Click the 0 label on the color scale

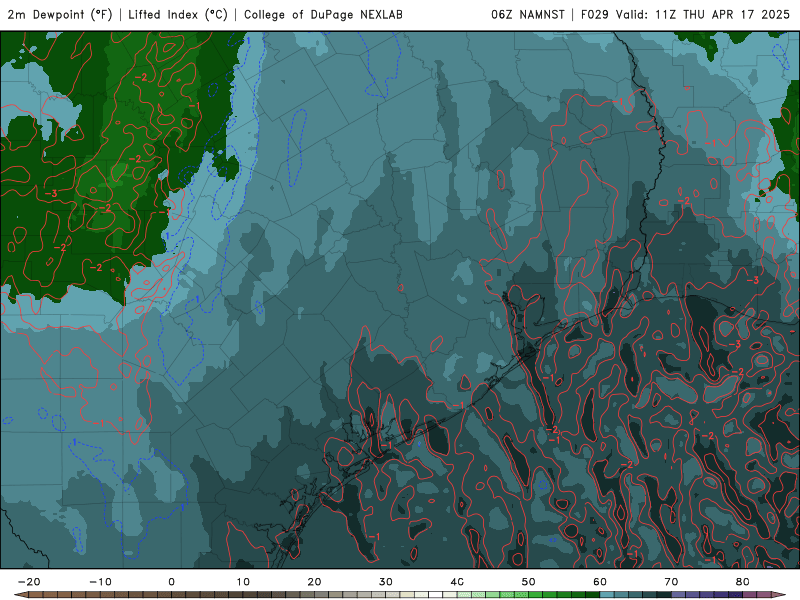coord(171,582)
